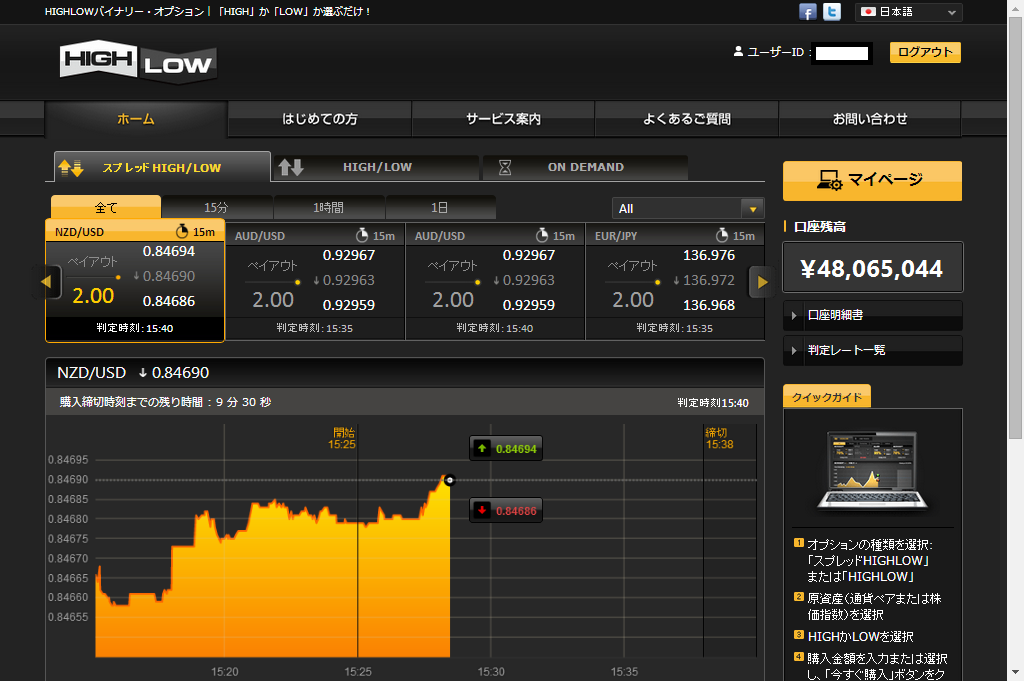Click the left carousel arrow
This screenshot has height=681, width=1024.
[46, 282]
